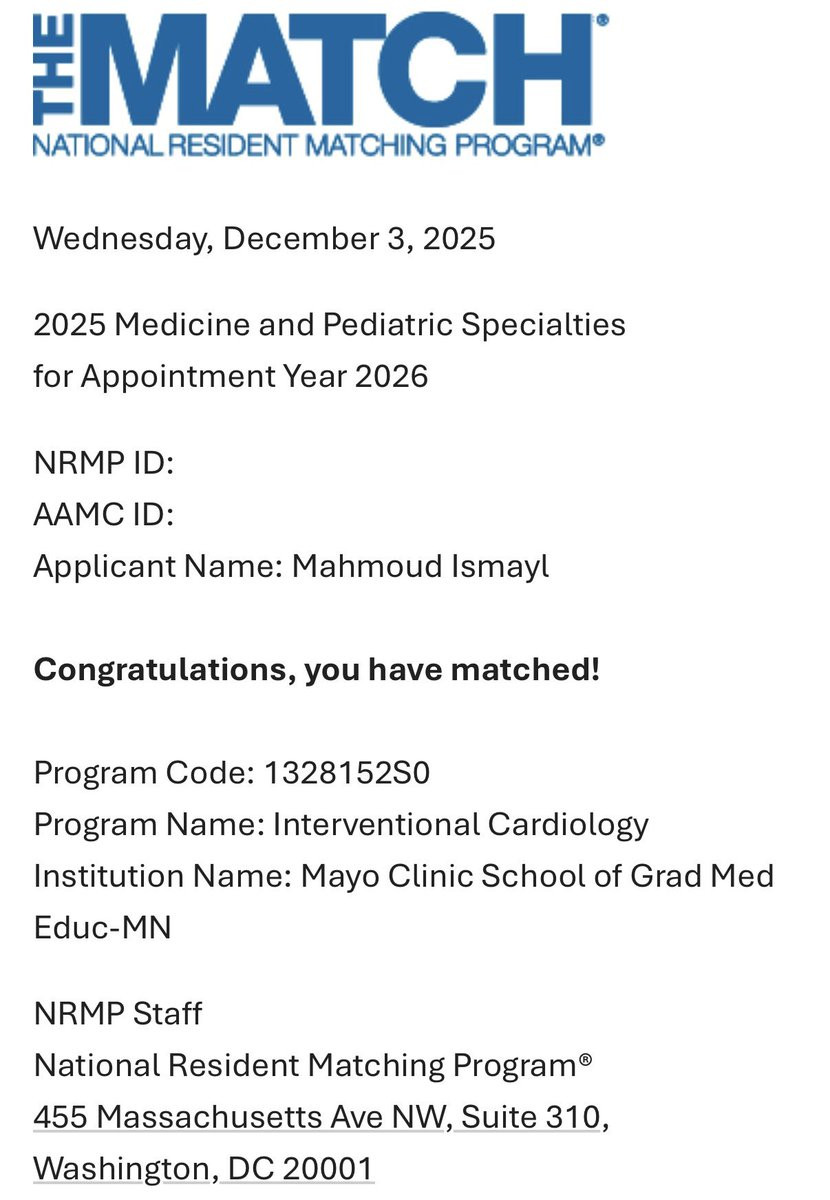Select the "Educ-MN" text
This screenshot has width=830, height=1200.
click(102, 928)
